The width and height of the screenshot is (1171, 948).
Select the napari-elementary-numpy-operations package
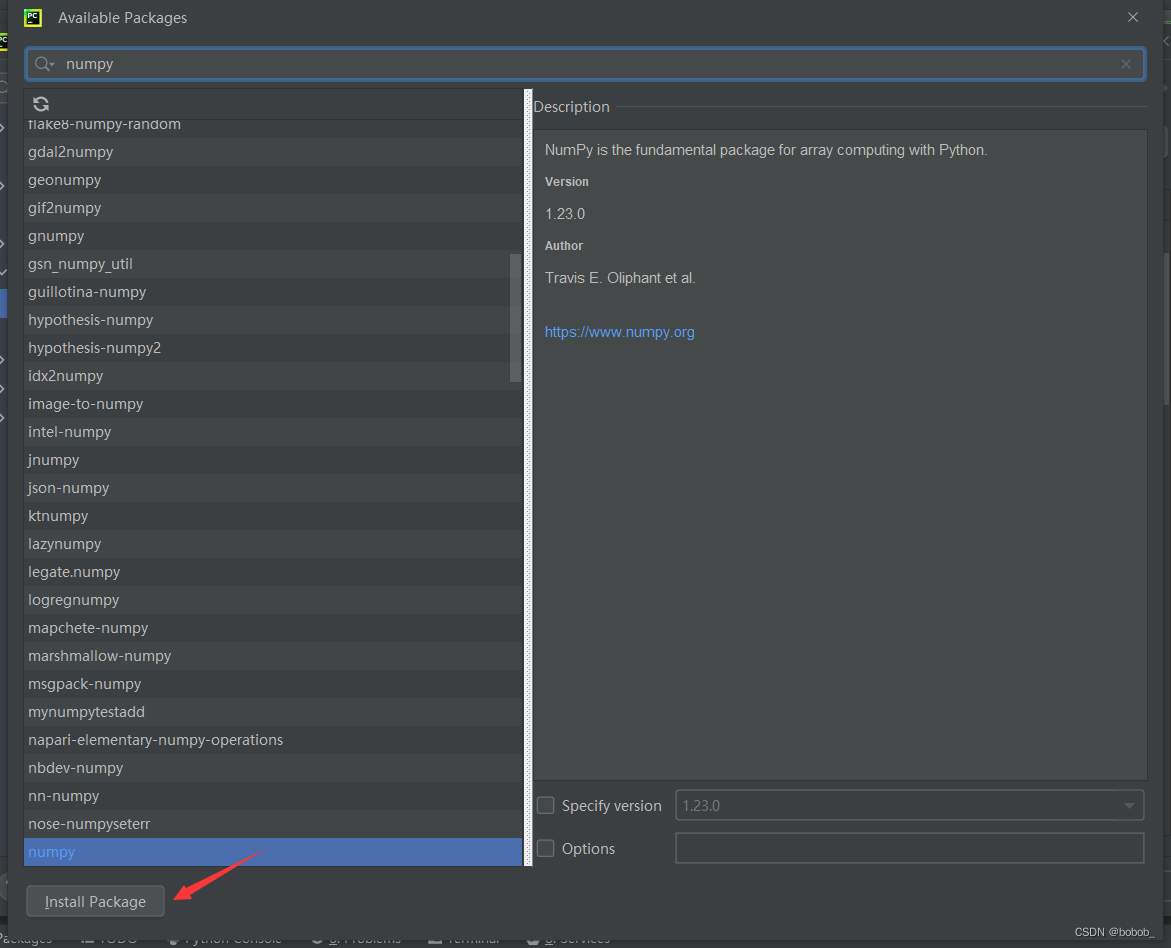tap(273, 740)
